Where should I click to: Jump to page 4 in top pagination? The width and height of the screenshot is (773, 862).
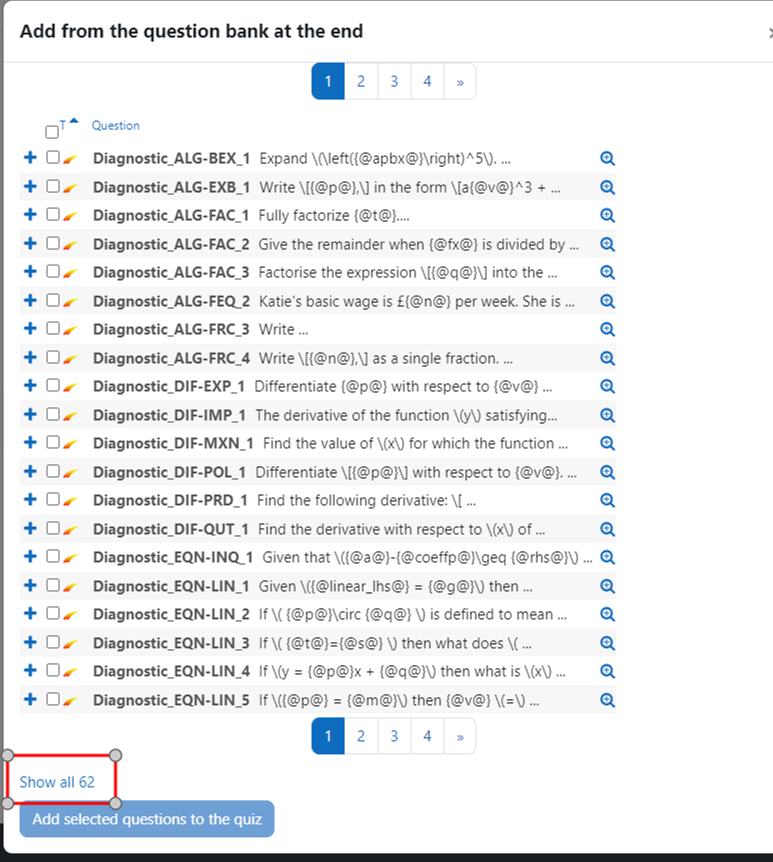click(427, 81)
